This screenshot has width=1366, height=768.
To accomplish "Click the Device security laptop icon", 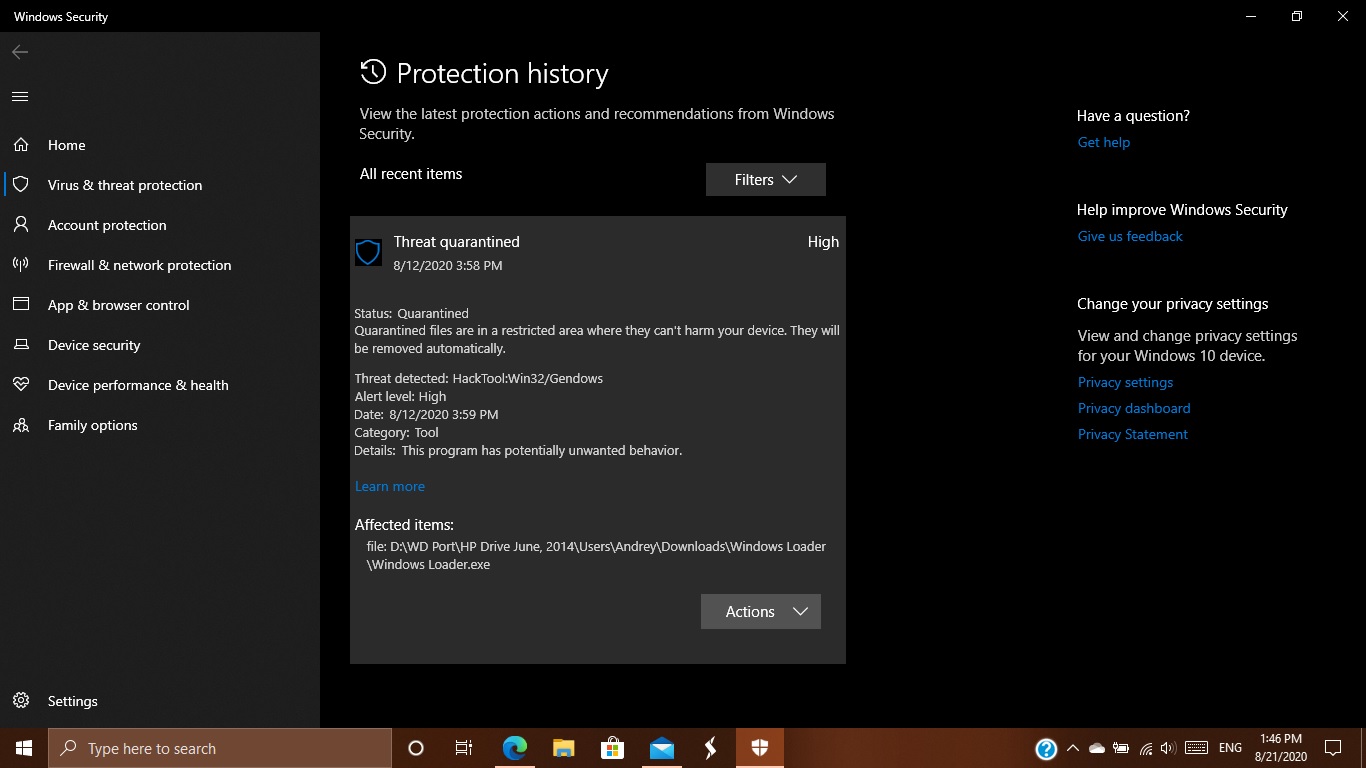I will tap(21, 345).
